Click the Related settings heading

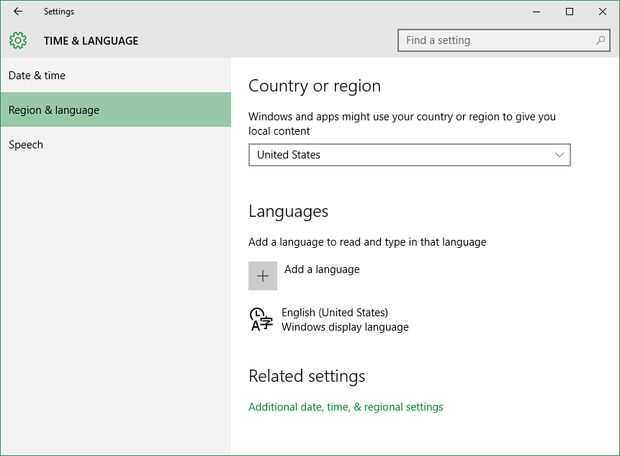click(x=307, y=376)
